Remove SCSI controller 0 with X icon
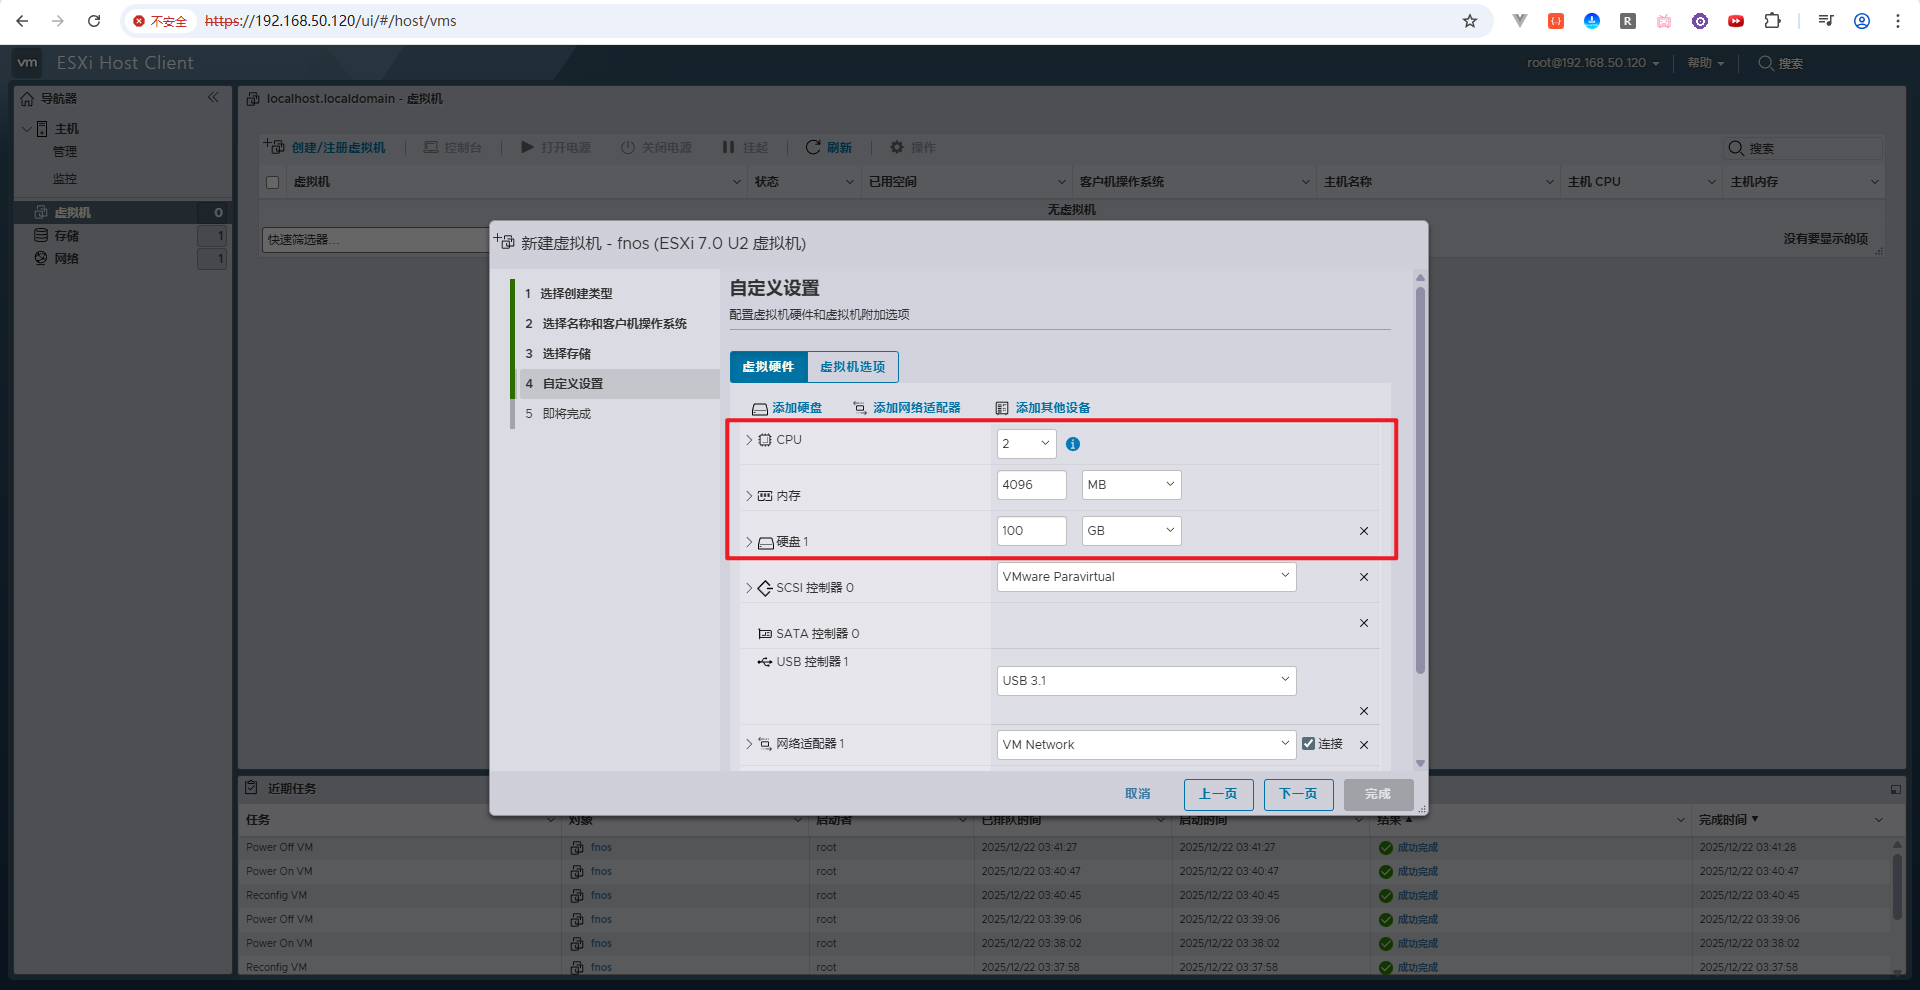 (1363, 577)
